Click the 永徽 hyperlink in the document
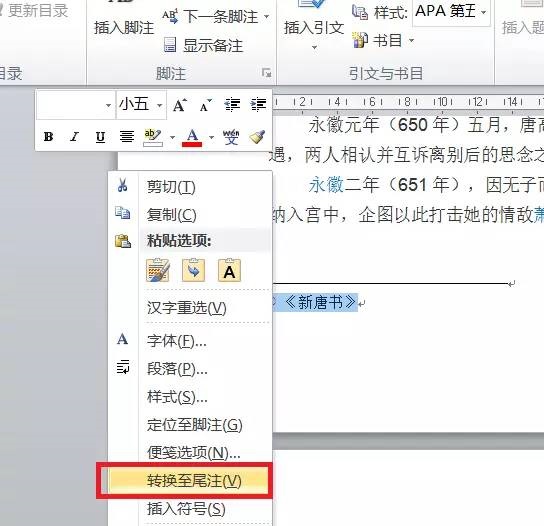This screenshot has height=526, width=544. (x=326, y=184)
